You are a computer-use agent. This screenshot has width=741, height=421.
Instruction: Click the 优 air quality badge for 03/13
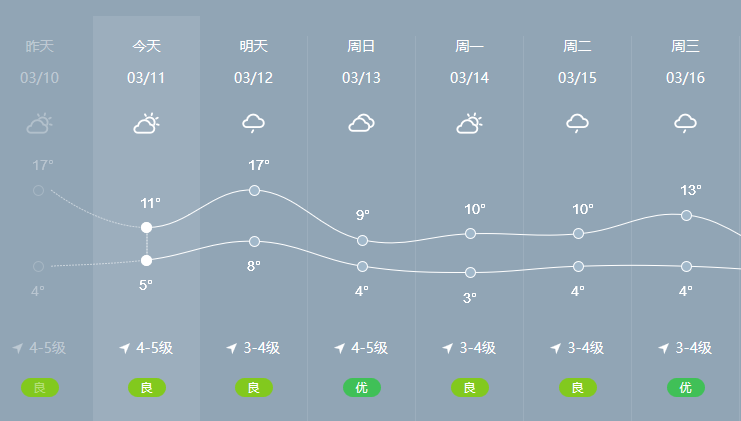point(362,387)
